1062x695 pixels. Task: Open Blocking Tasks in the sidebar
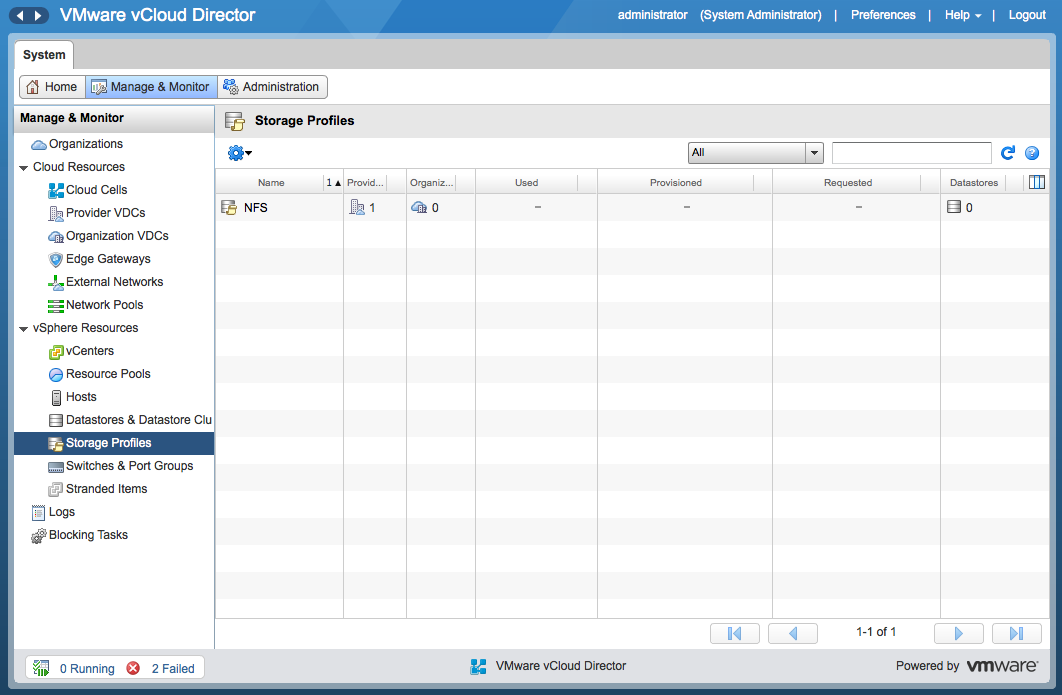point(88,535)
